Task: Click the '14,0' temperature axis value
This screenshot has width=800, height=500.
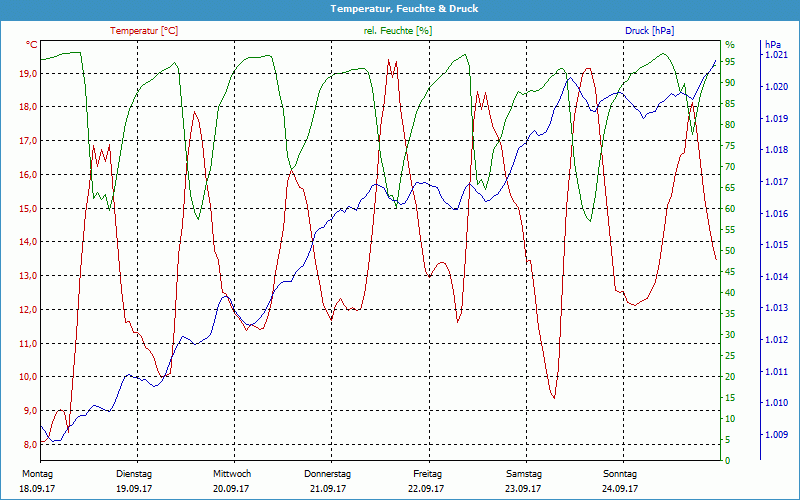Action: (28, 242)
